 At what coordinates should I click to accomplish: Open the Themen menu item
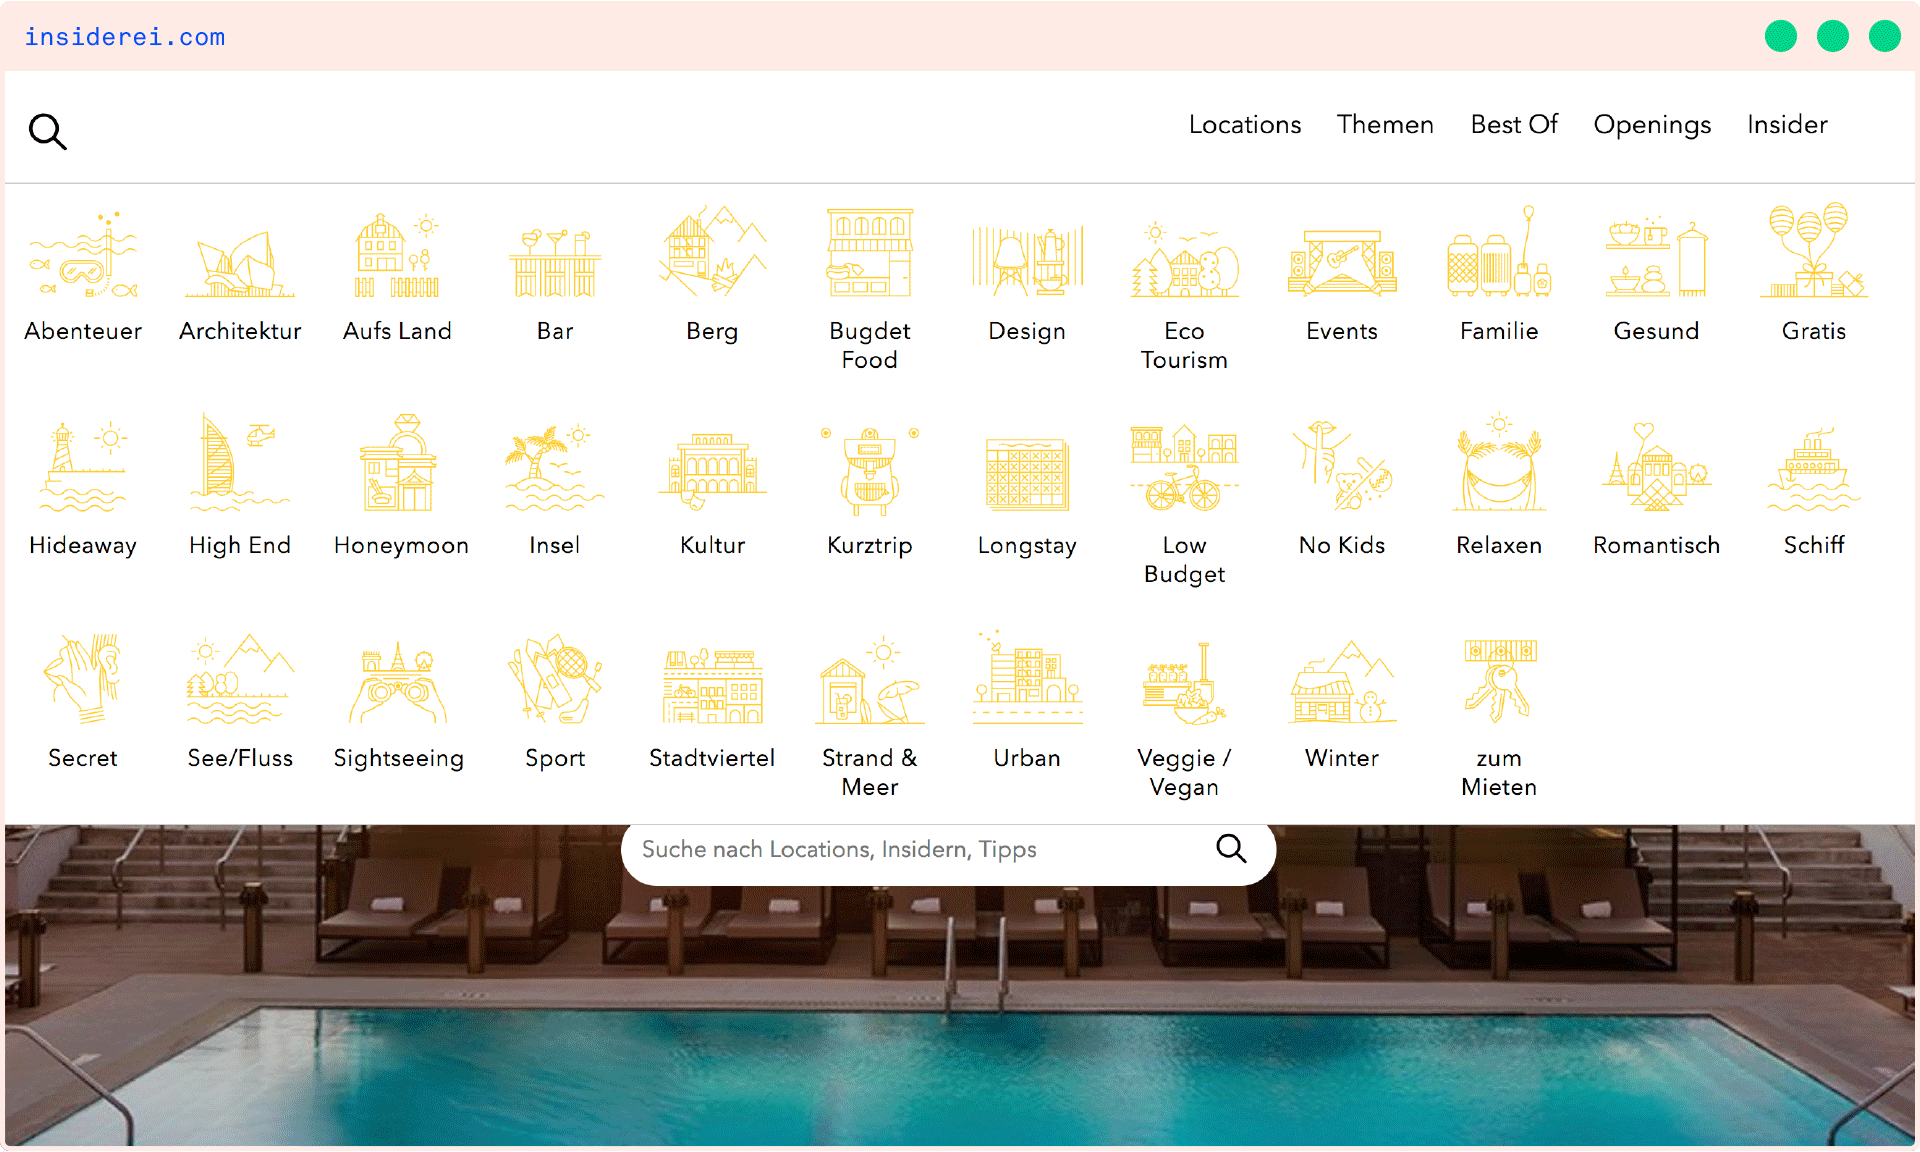(x=1385, y=125)
